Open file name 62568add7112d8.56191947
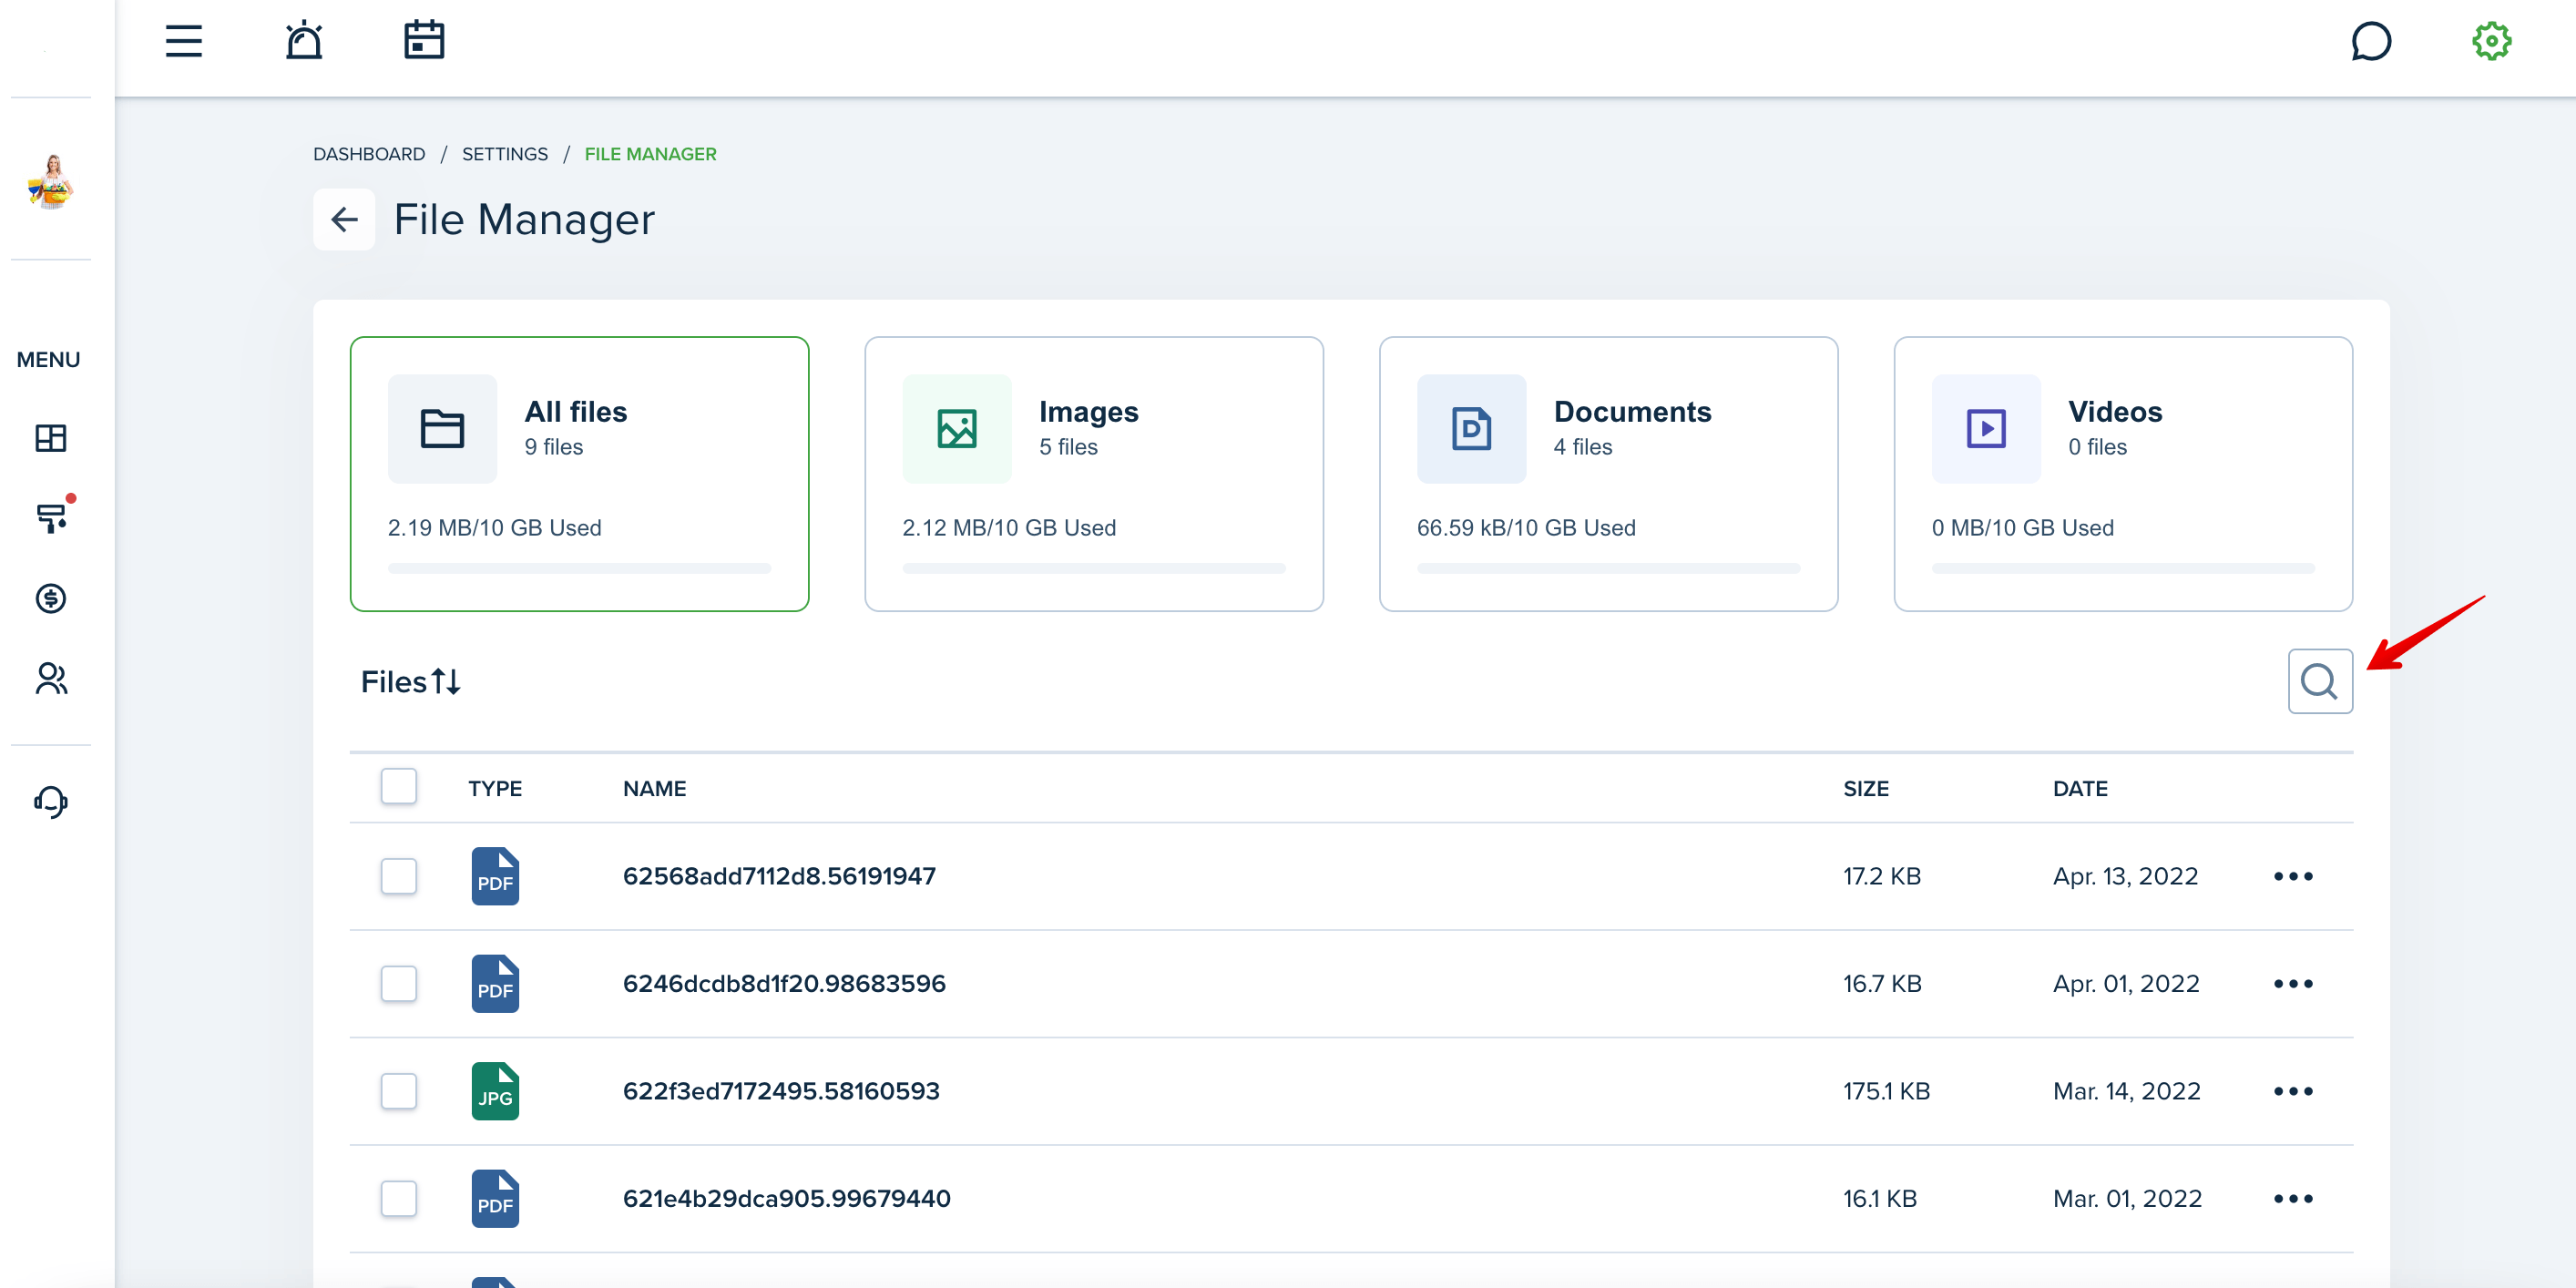Image resolution: width=2576 pixels, height=1288 pixels. point(779,876)
